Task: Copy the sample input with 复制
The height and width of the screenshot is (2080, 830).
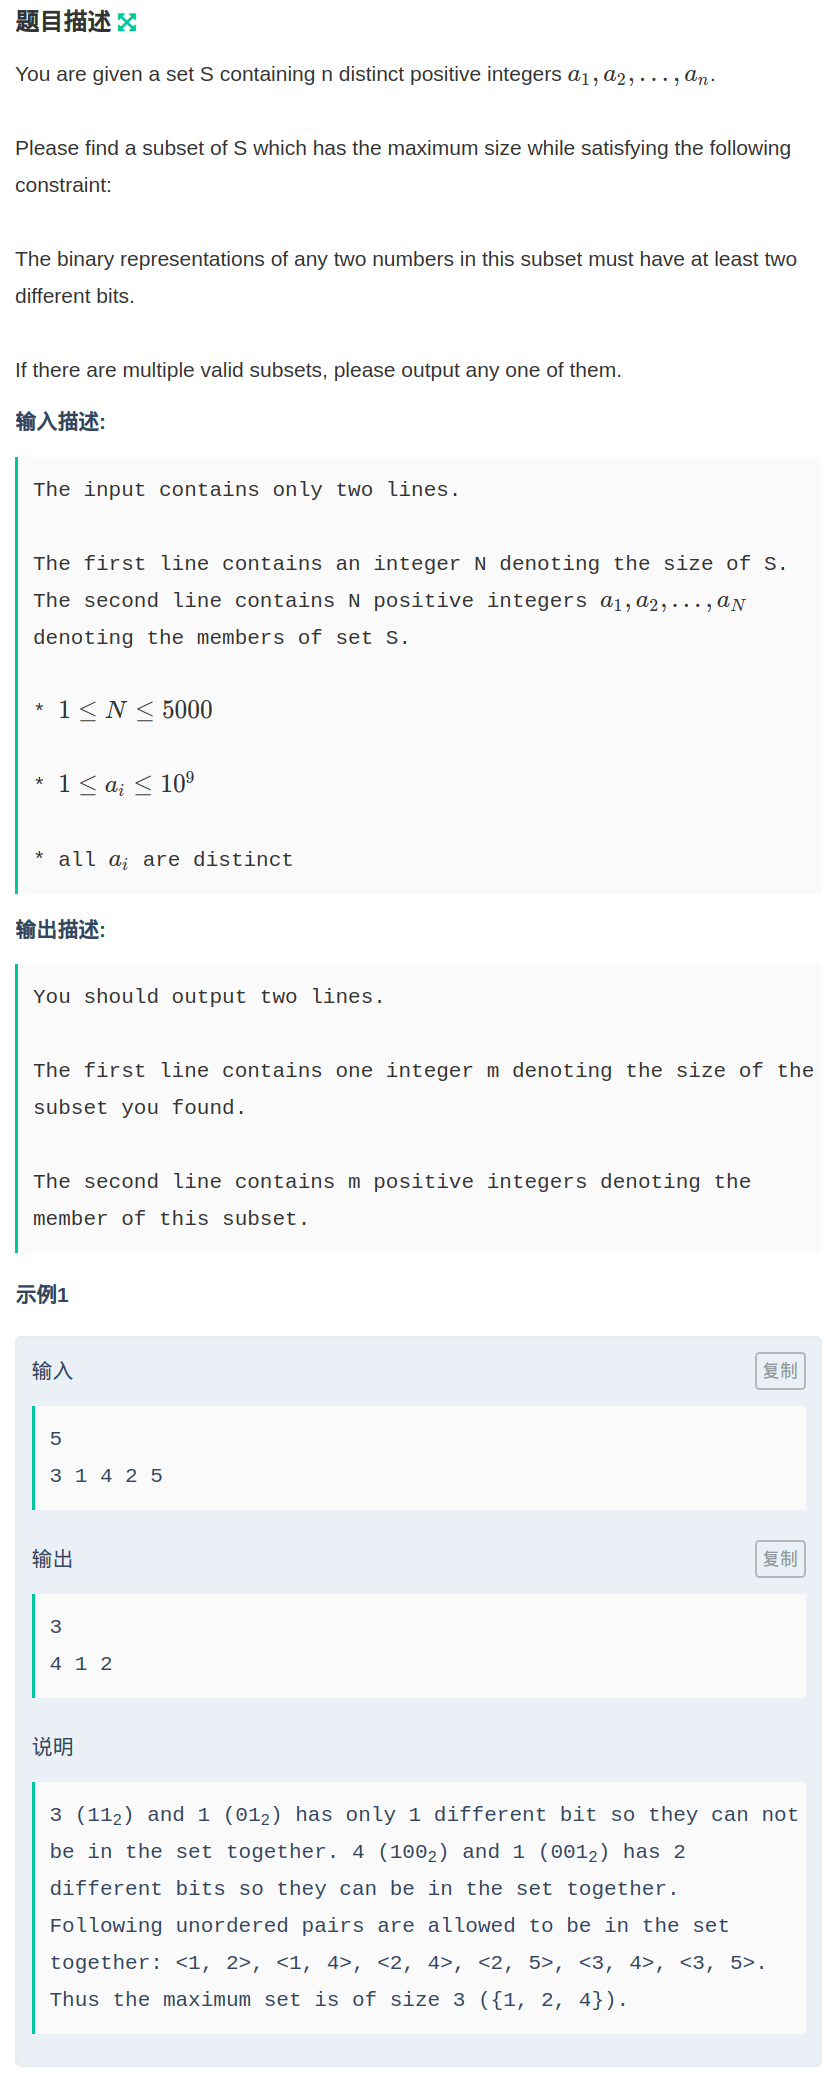Action: click(x=780, y=1370)
